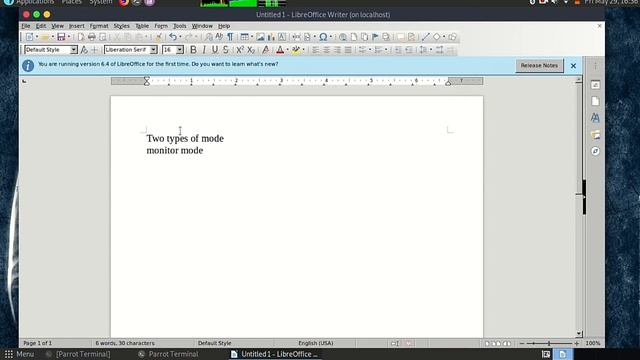
Task: Apply subscript formatting
Action: pyautogui.click(x=251, y=50)
